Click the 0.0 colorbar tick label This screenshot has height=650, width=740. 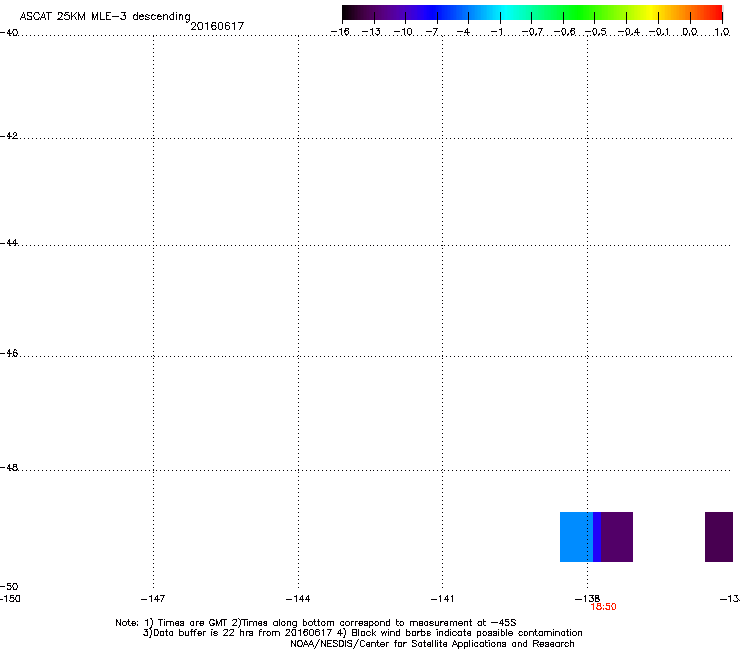click(x=690, y=32)
